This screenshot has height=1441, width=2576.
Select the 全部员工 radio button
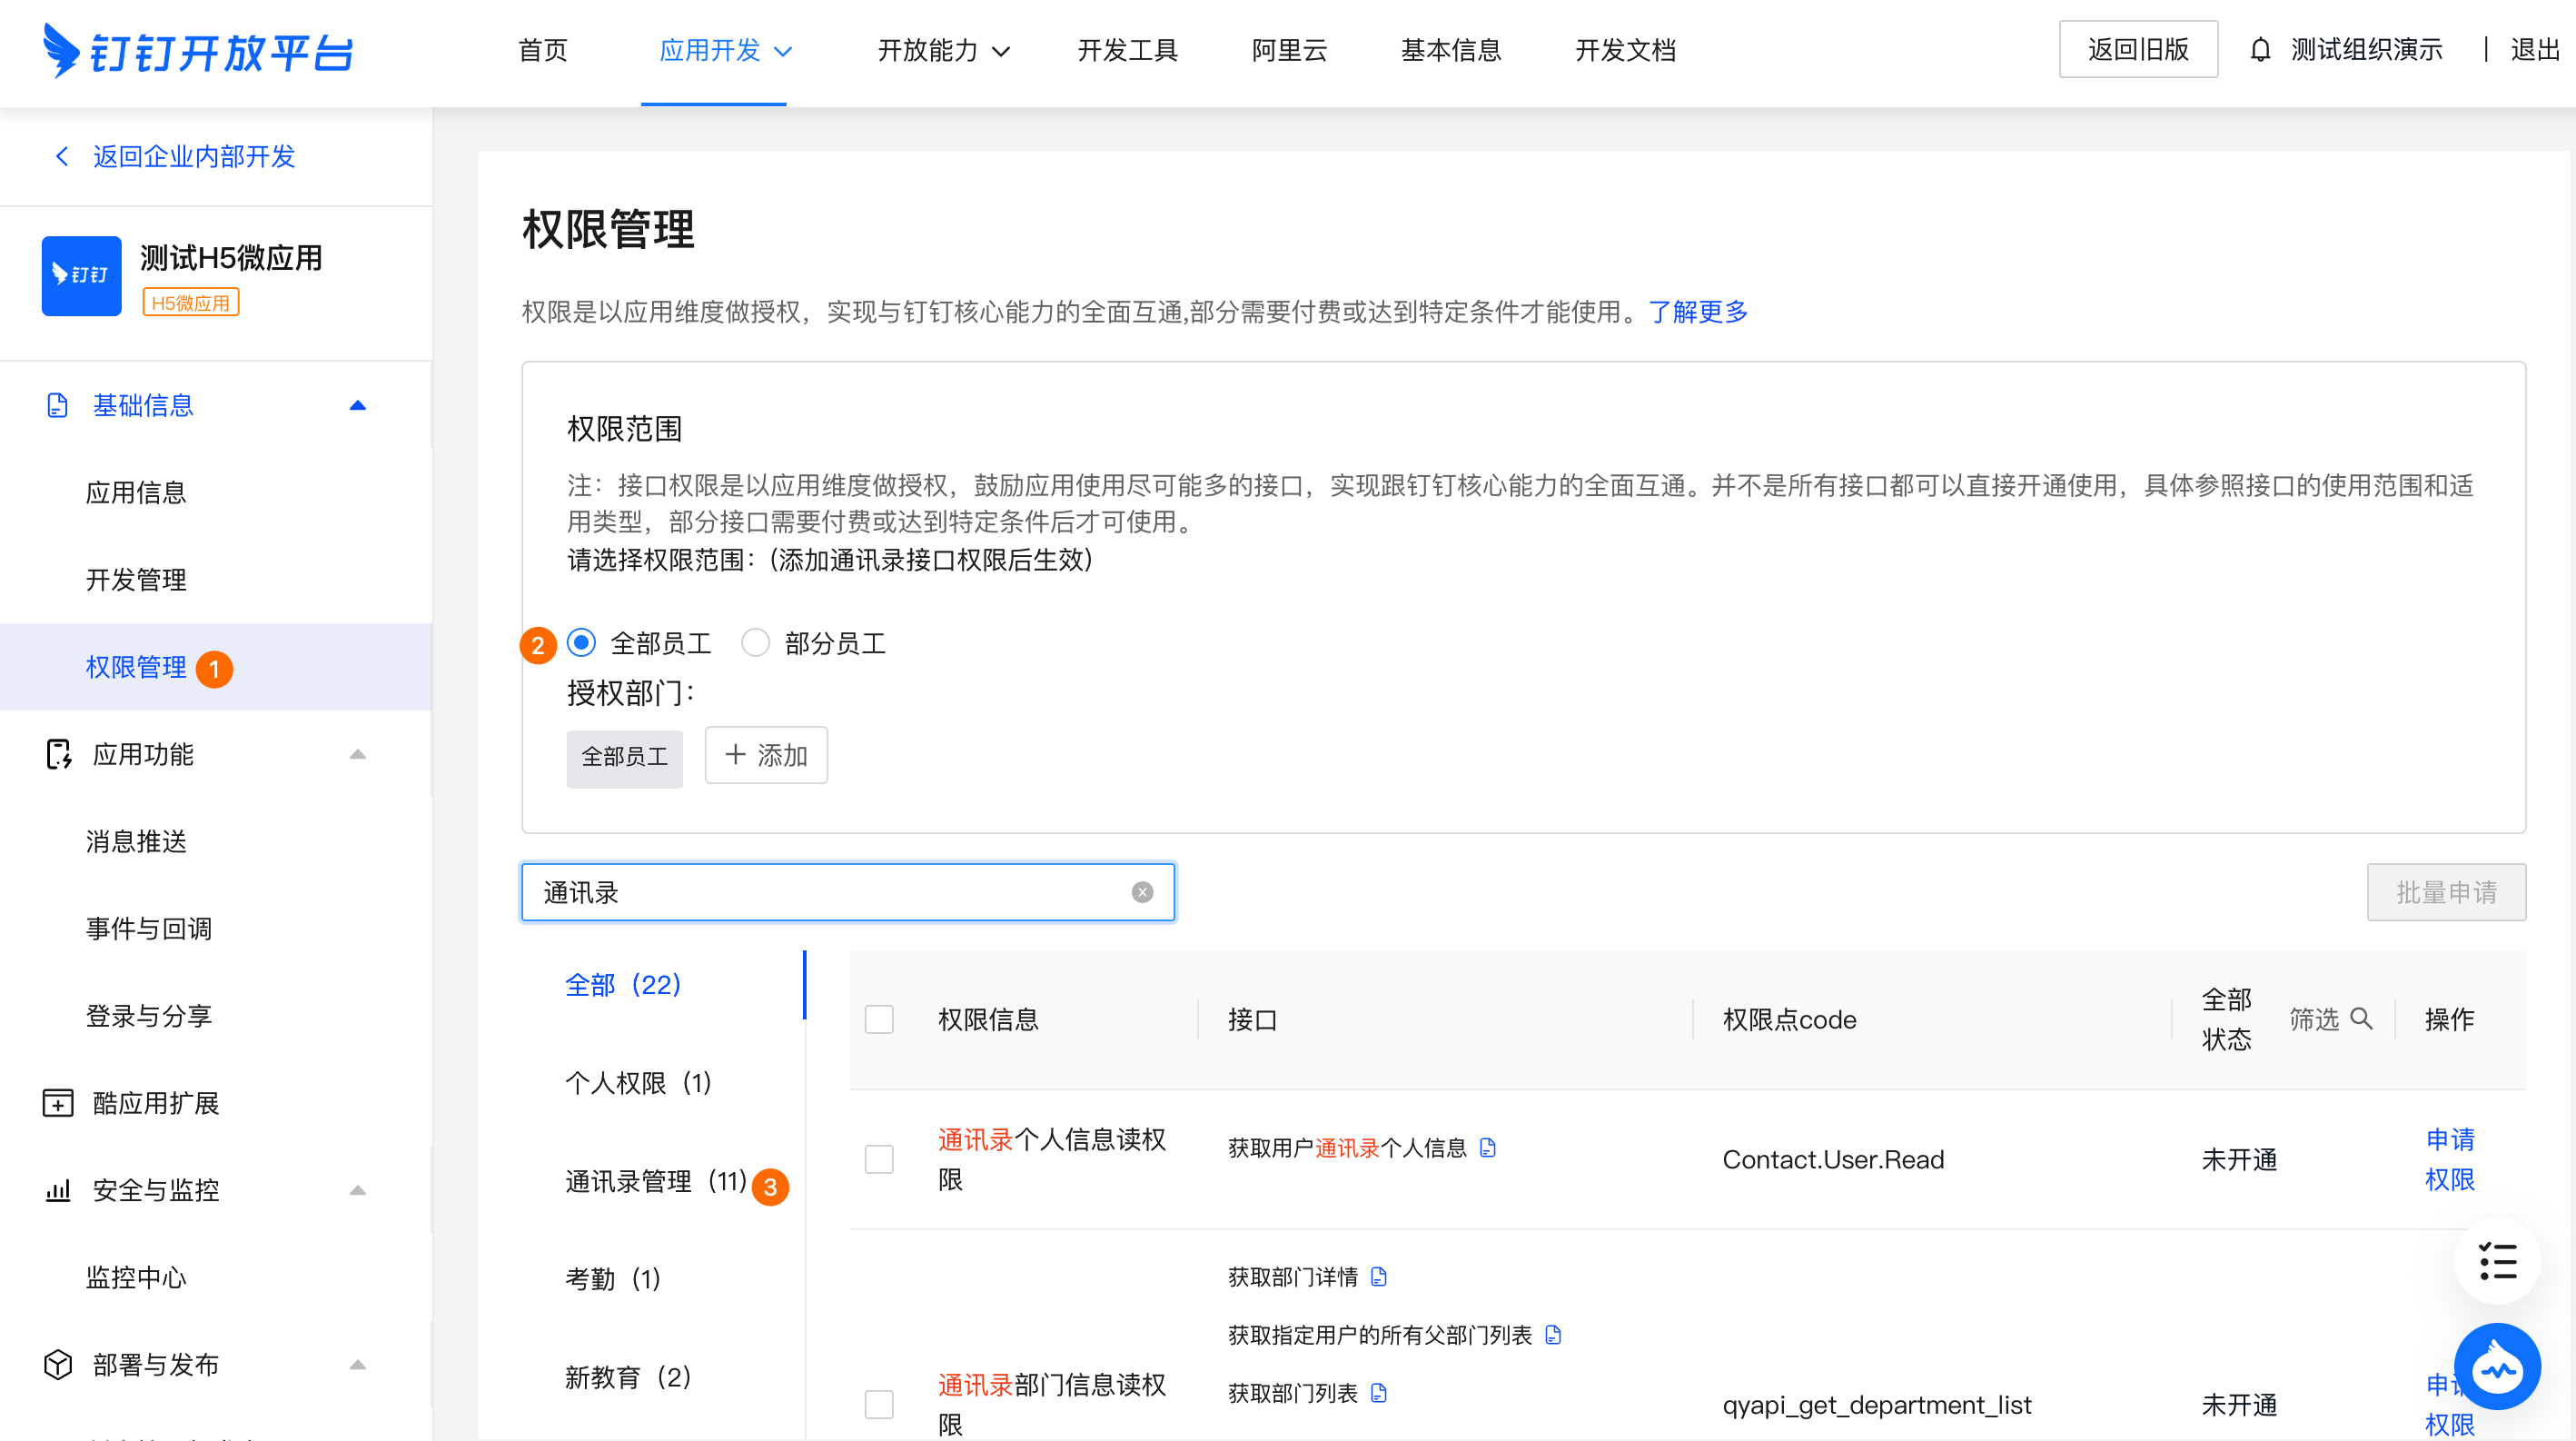coord(581,642)
